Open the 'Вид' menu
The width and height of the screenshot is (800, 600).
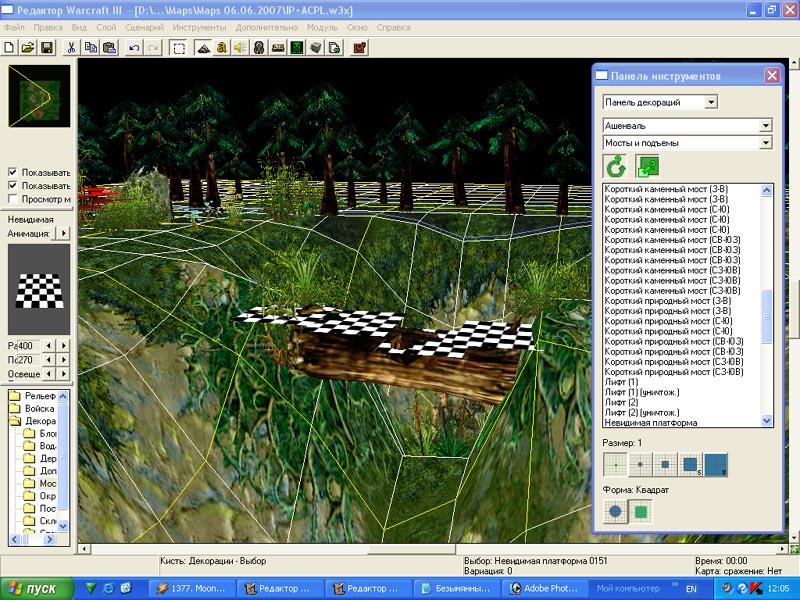point(79,28)
